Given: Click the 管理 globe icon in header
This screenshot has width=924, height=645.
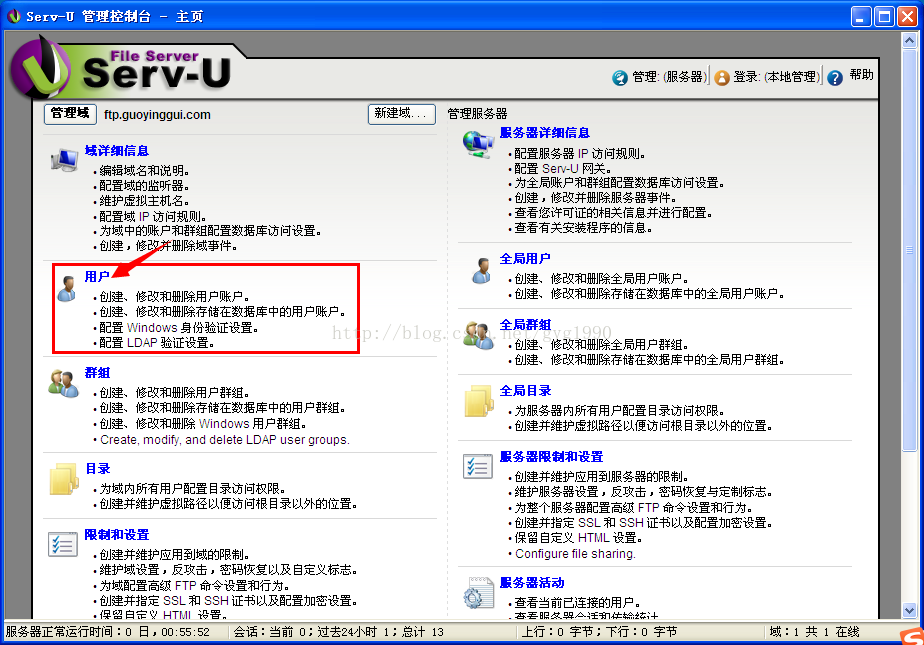Looking at the screenshot, I should (620, 78).
